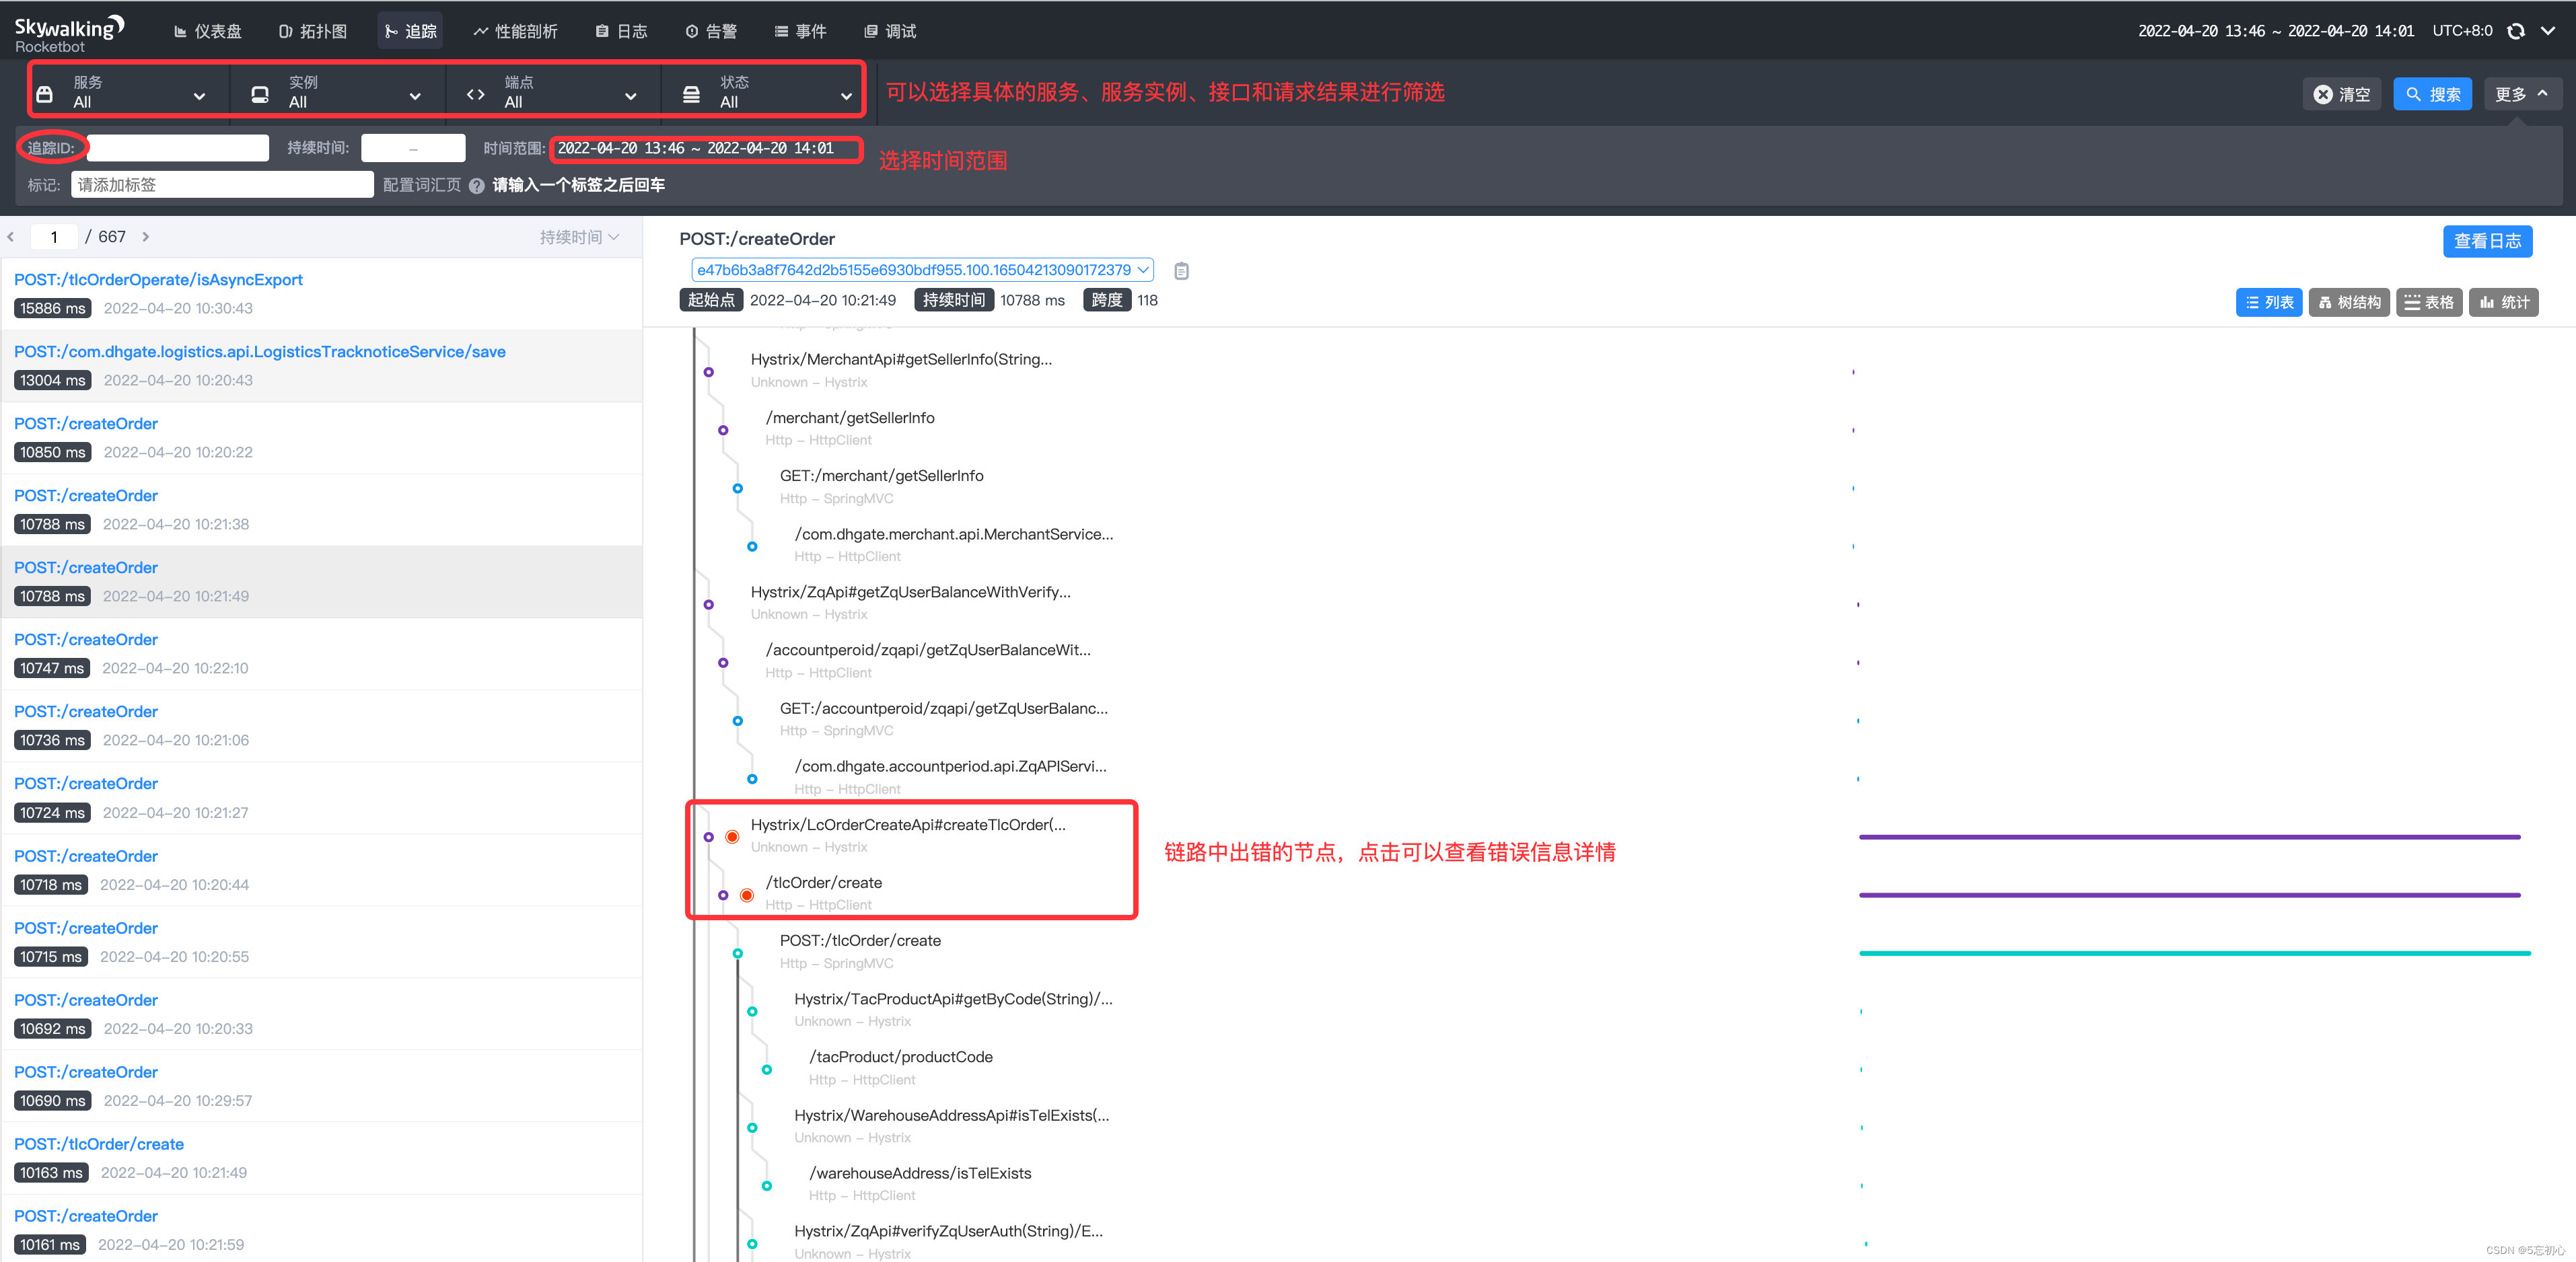
Task: Switch to 统计 statistics view
Action: click(2504, 302)
